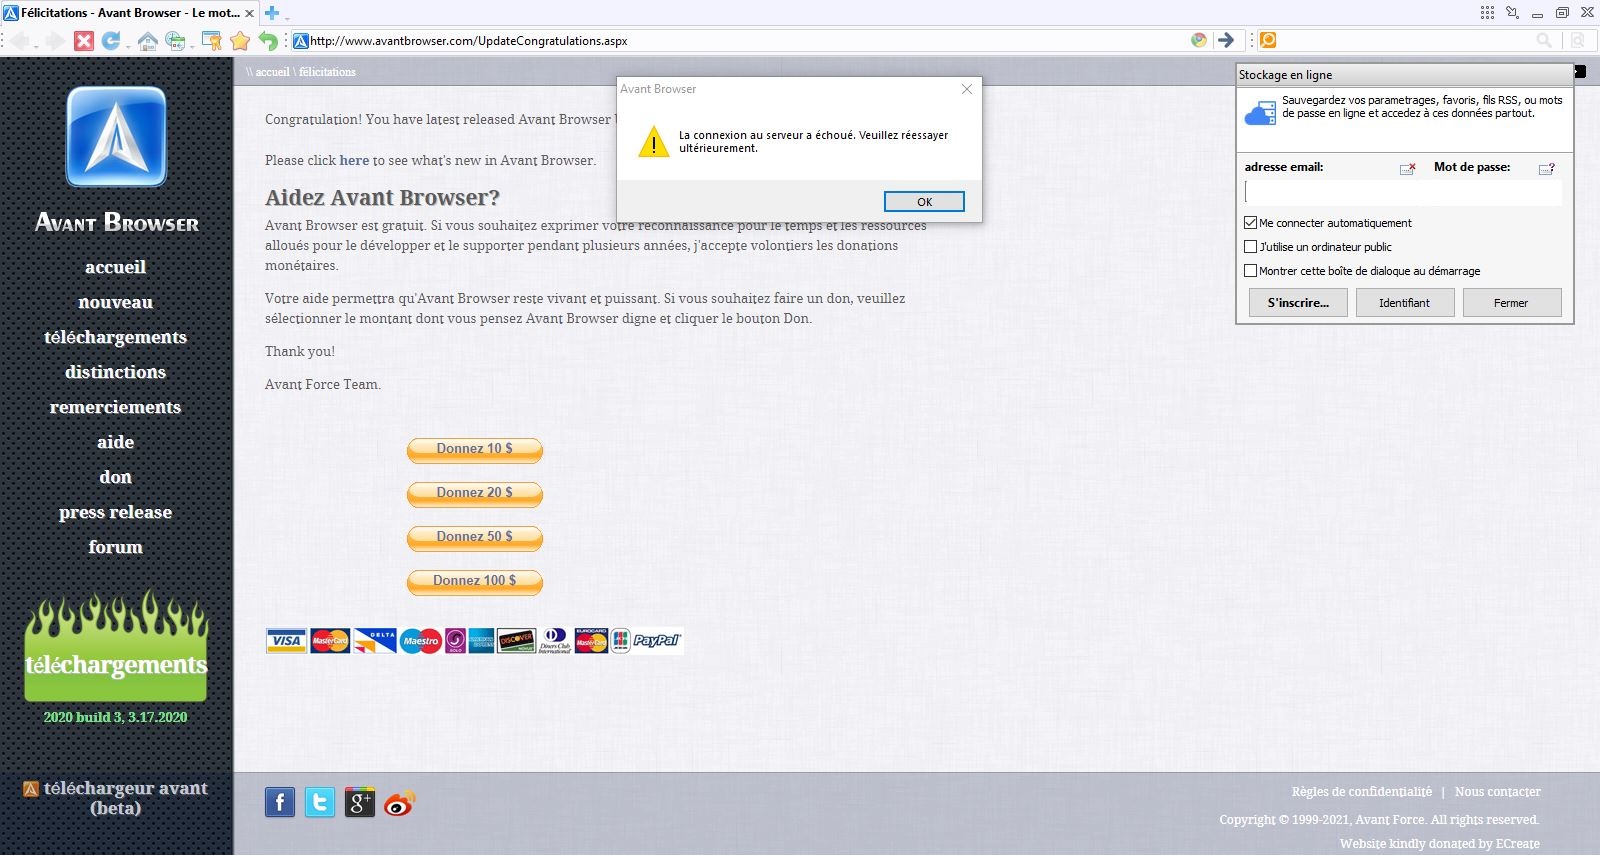Open the Facebook social icon in footer
The width and height of the screenshot is (1600, 855).
coord(280,802)
